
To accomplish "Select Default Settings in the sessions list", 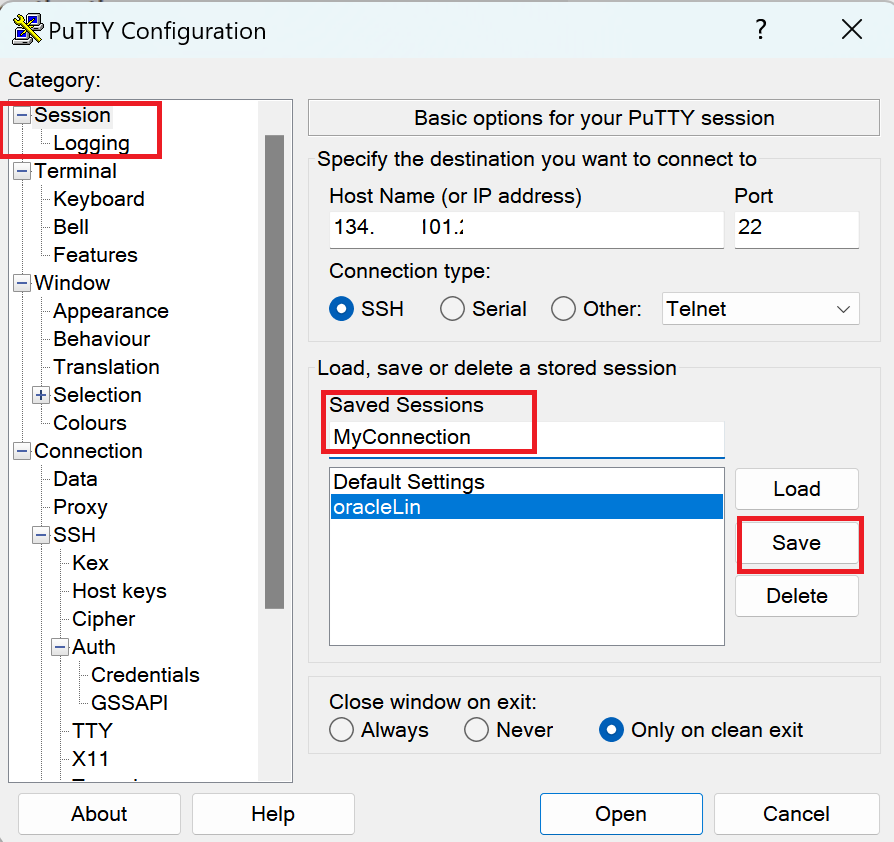I will pyautogui.click(x=526, y=482).
